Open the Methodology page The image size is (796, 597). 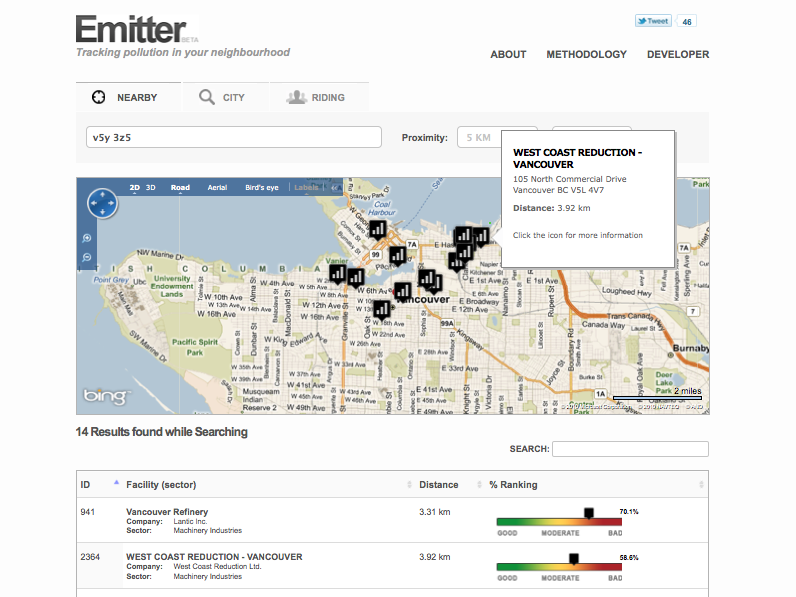[x=586, y=55]
